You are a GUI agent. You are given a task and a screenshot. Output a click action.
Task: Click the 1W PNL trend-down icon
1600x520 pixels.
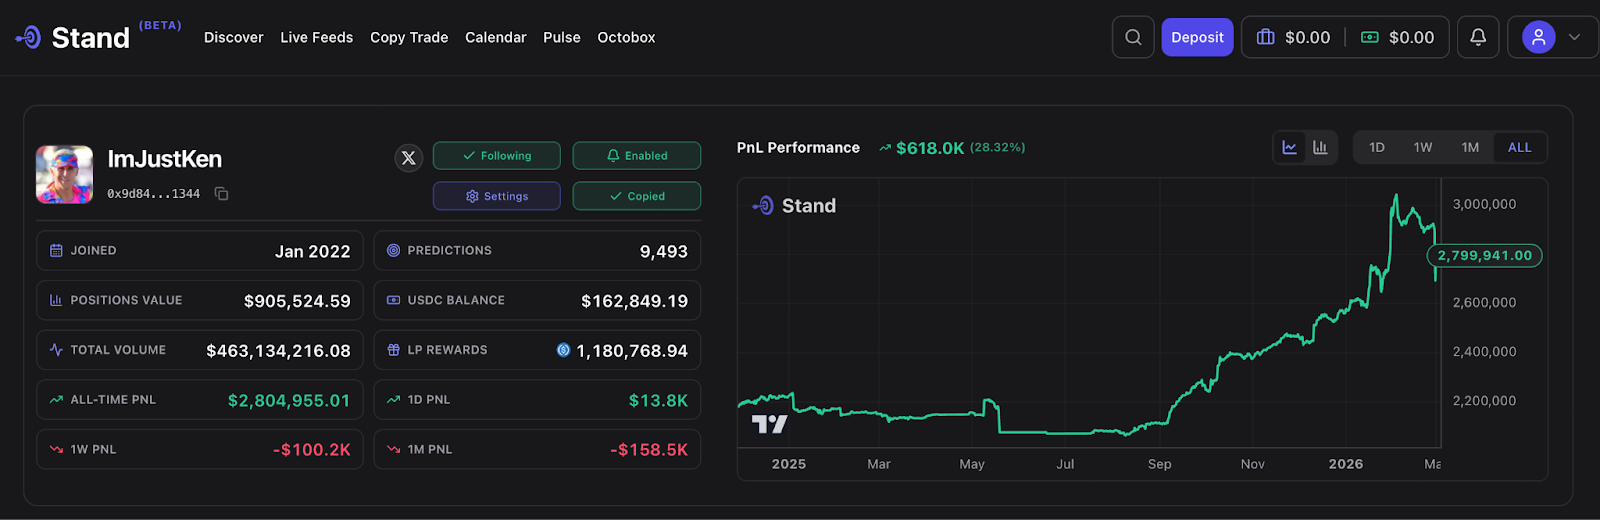tap(56, 450)
